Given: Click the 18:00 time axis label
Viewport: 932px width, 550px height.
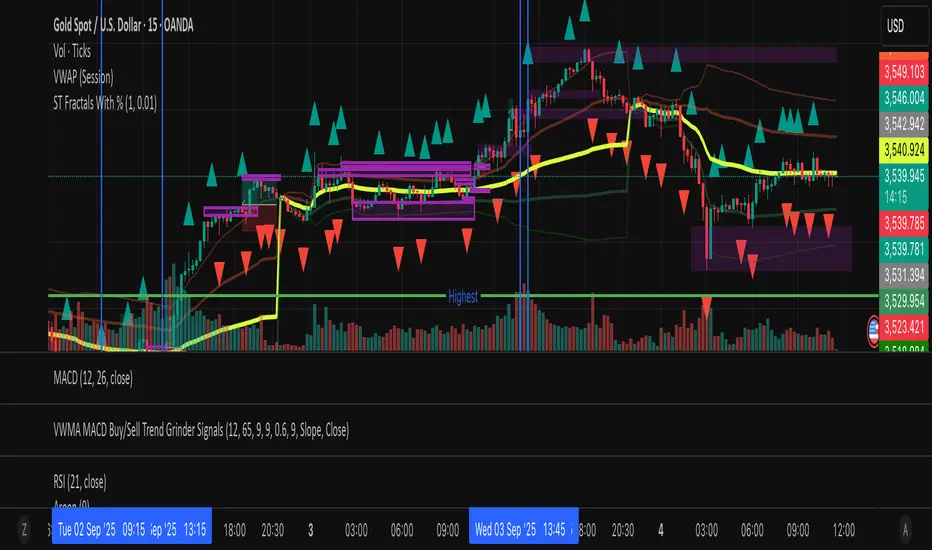Looking at the screenshot, I should (234, 530).
